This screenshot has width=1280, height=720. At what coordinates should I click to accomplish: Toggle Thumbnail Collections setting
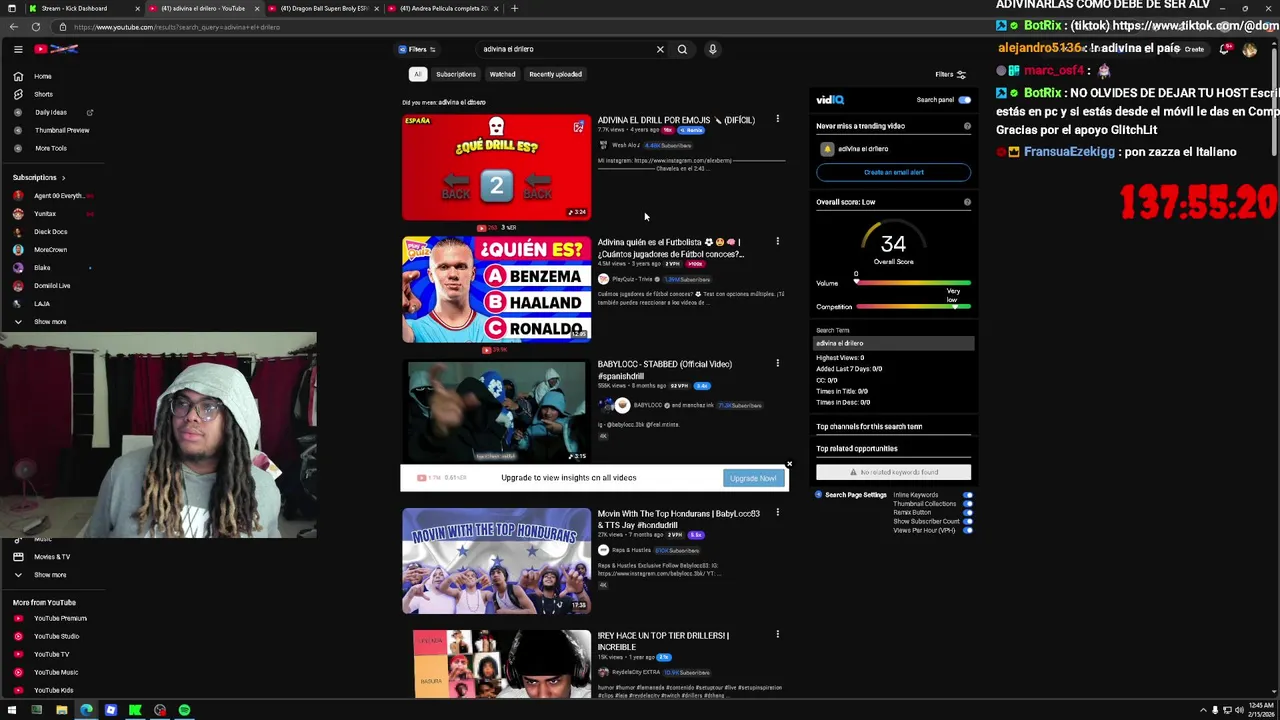[x=967, y=504]
